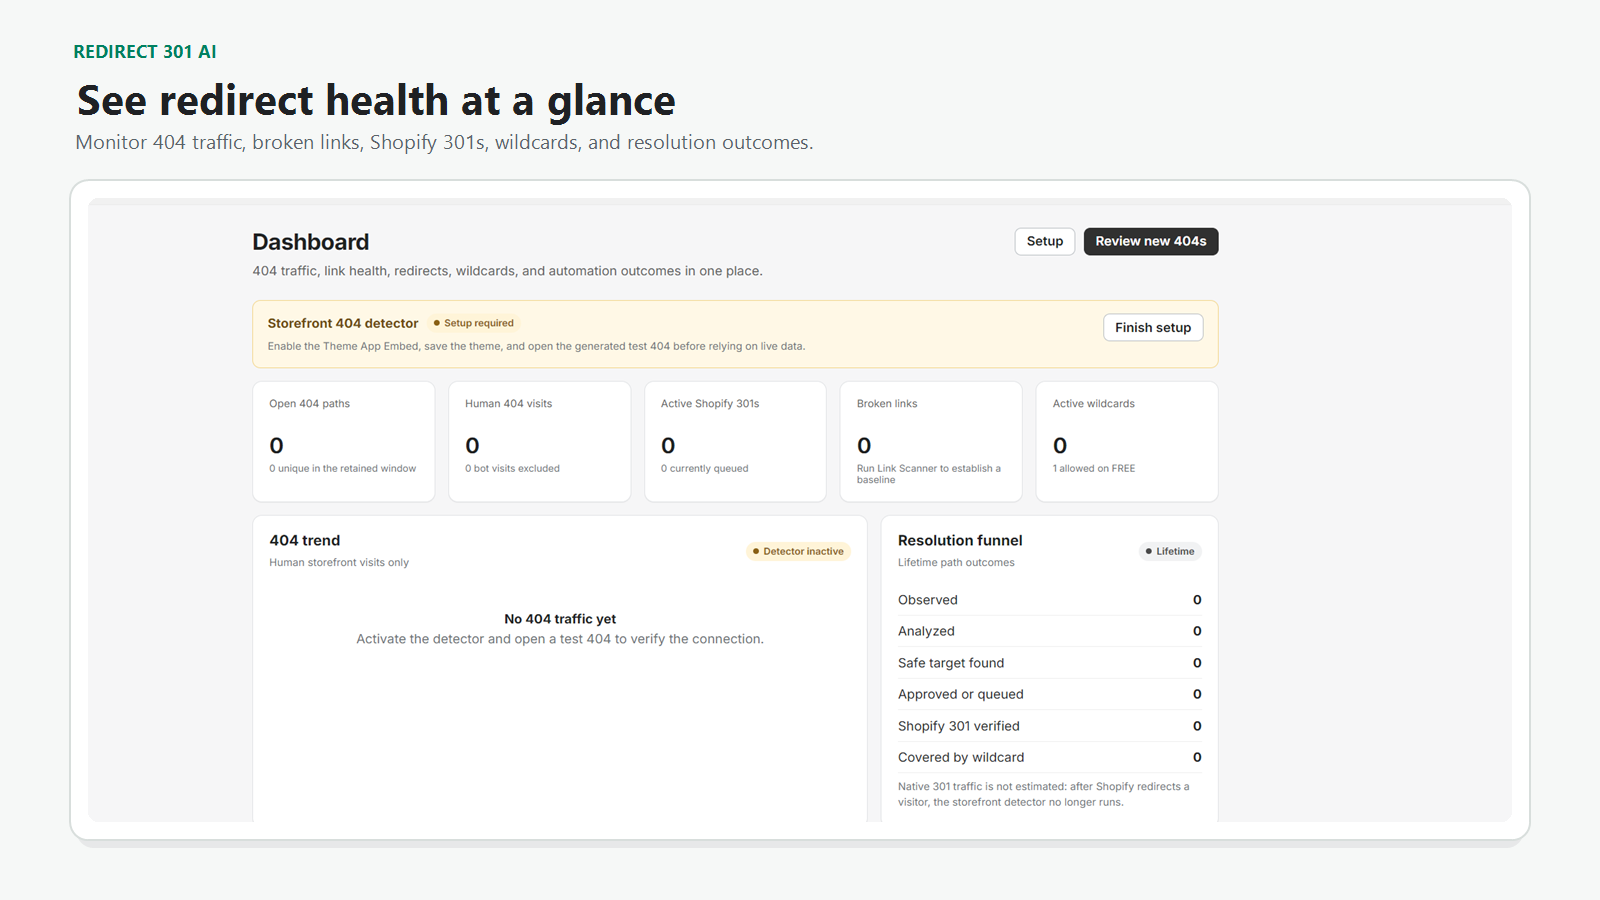Click 'Activate the detector and open a test 404' text
Image resolution: width=1600 pixels, height=900 pixels.
click(560, 639)
